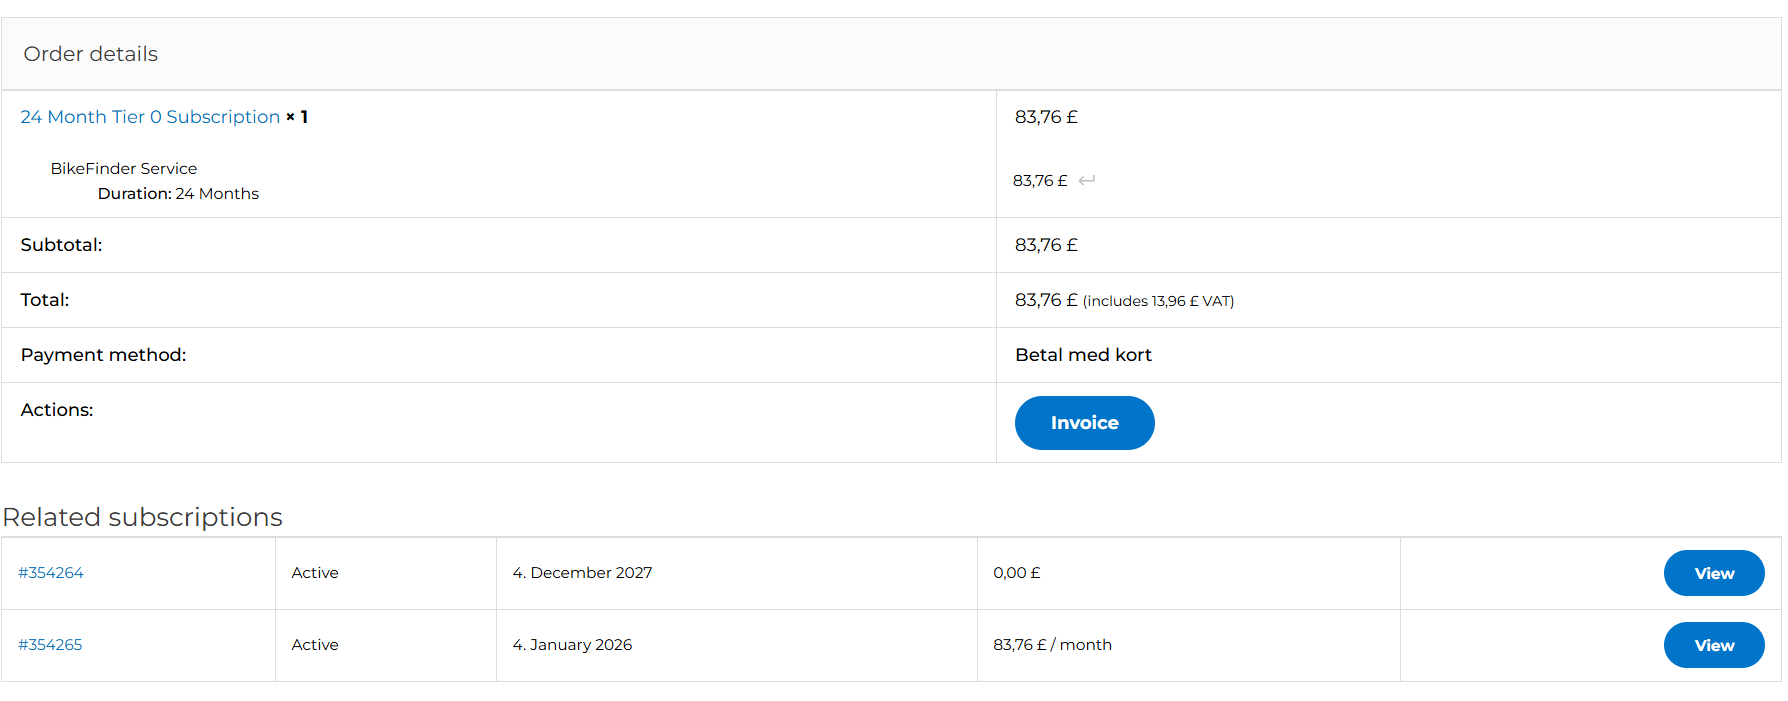1788x701 pixels.
Task: Click the "0,00 £" amount cell
Action: 1016,573
